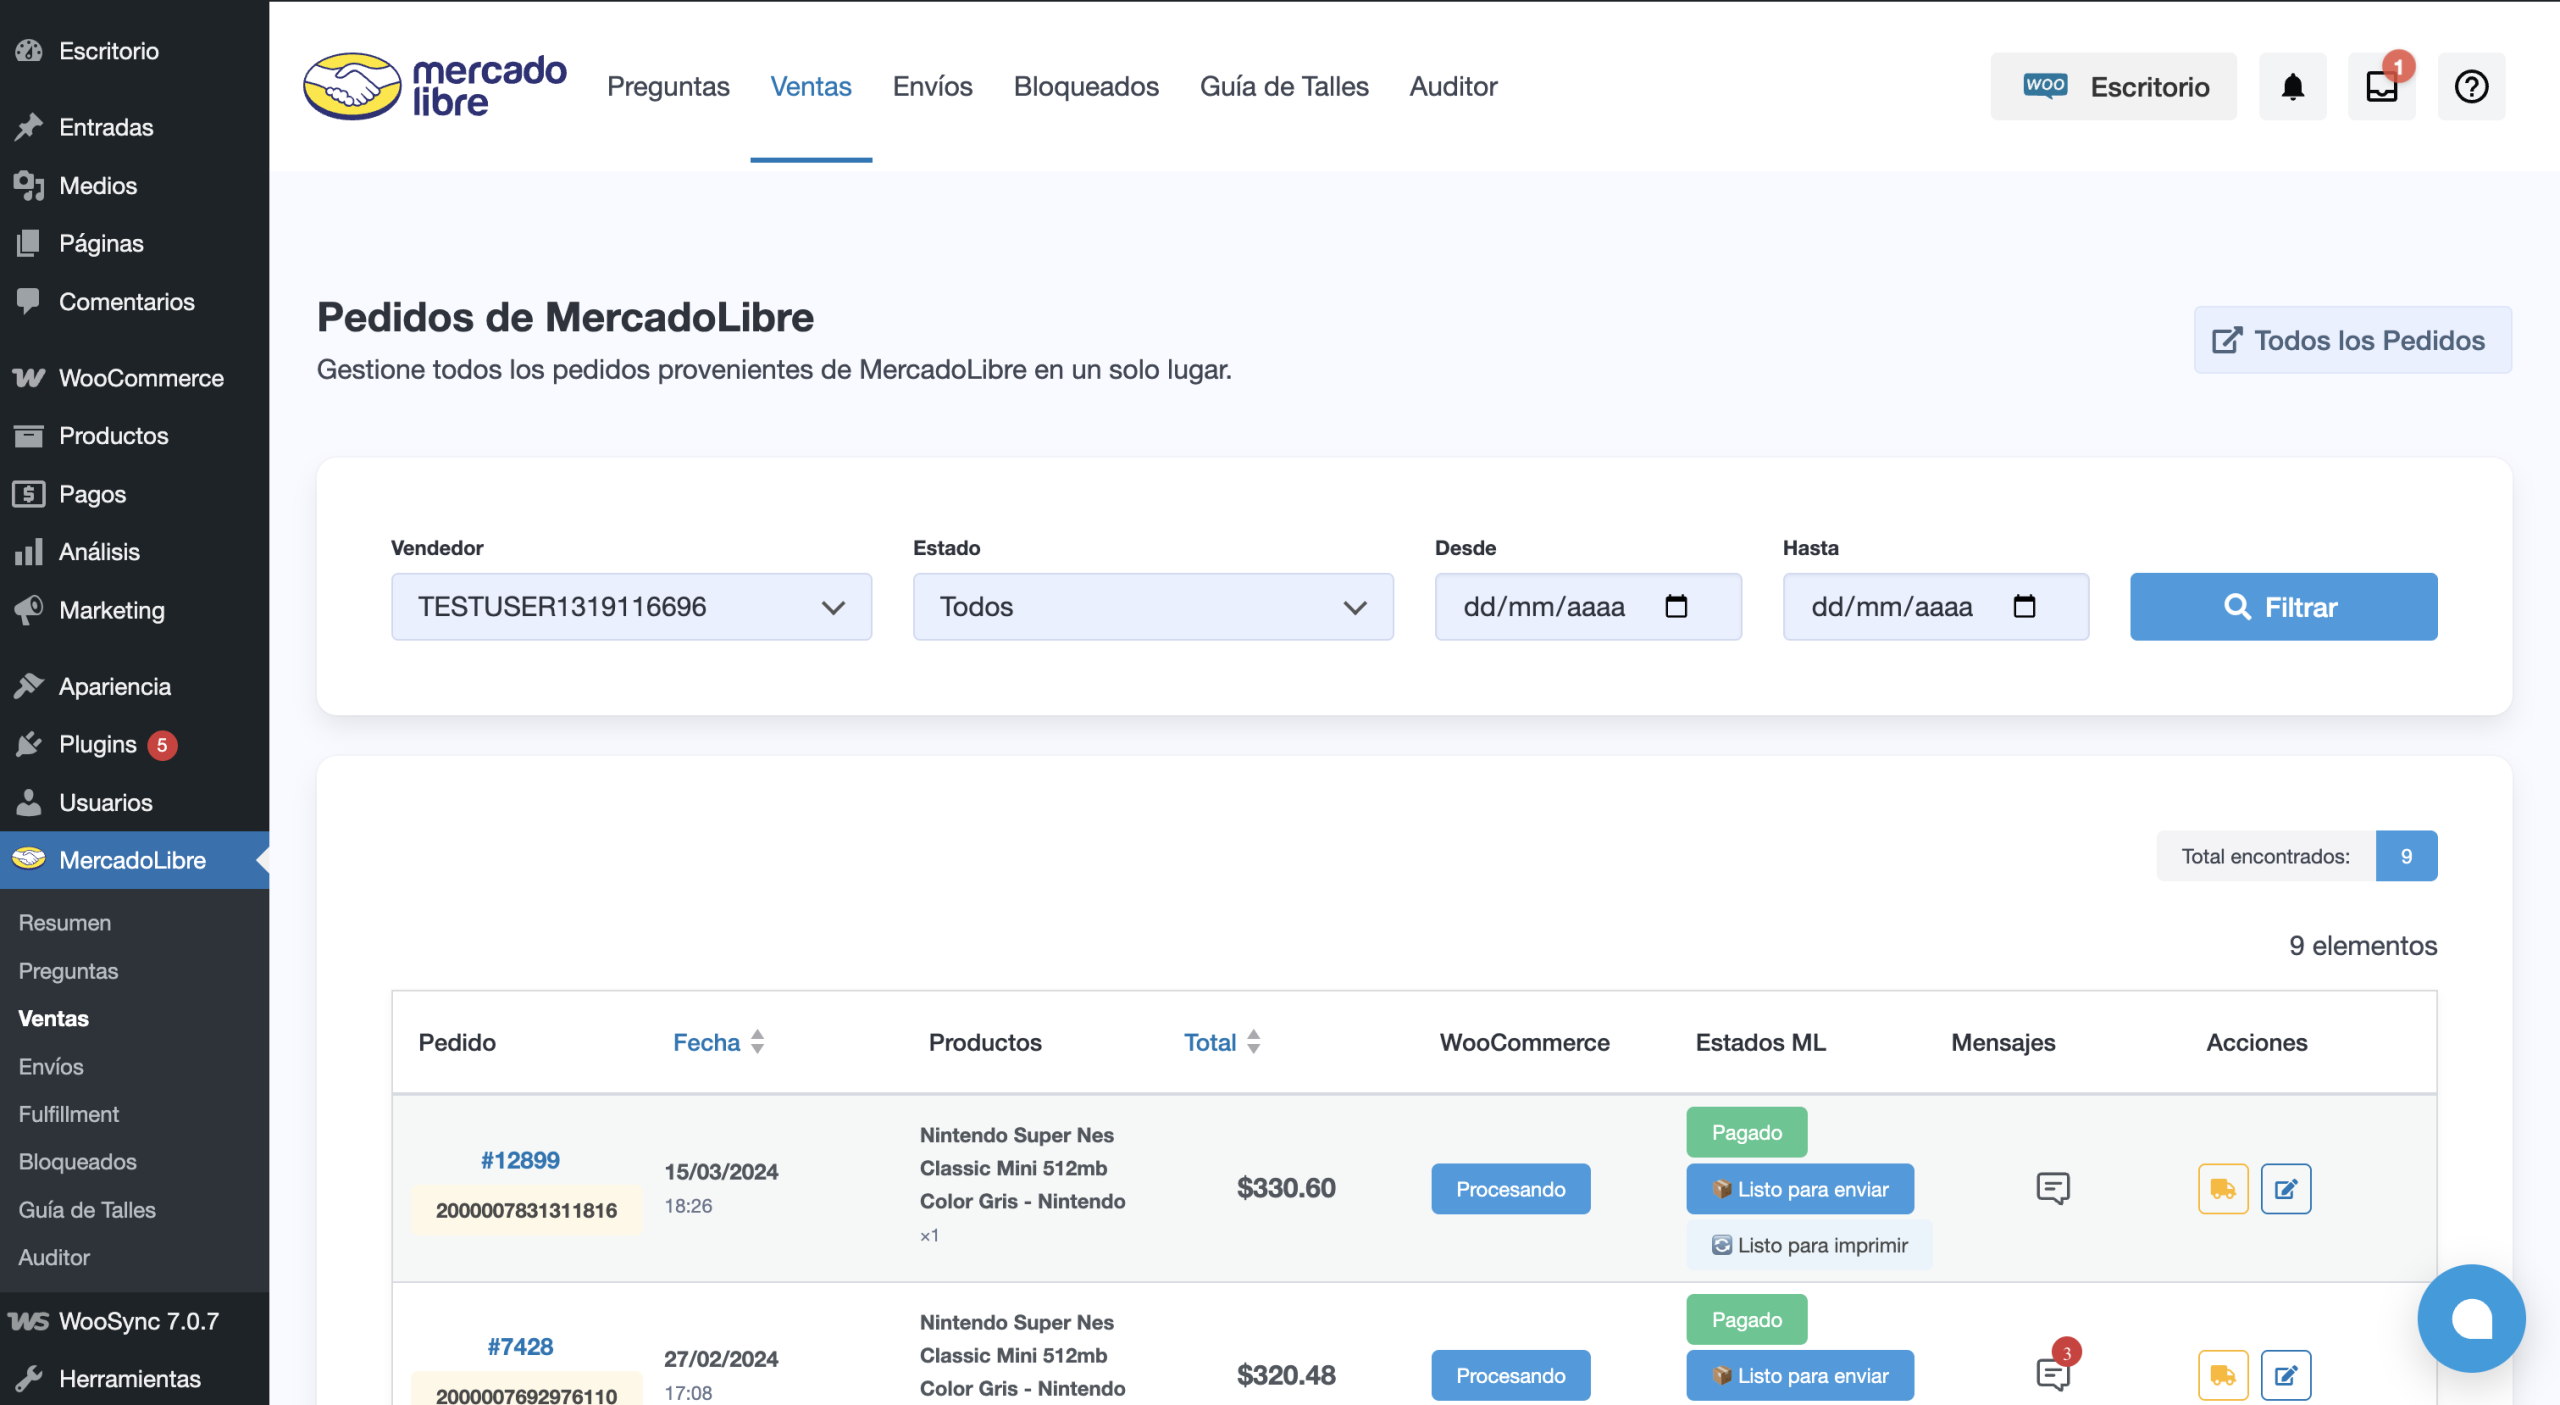Expand the Vendedor dropdown TESTUSER1319116696
Viewport: 2560px width, 1405px height.
(631, 607)
